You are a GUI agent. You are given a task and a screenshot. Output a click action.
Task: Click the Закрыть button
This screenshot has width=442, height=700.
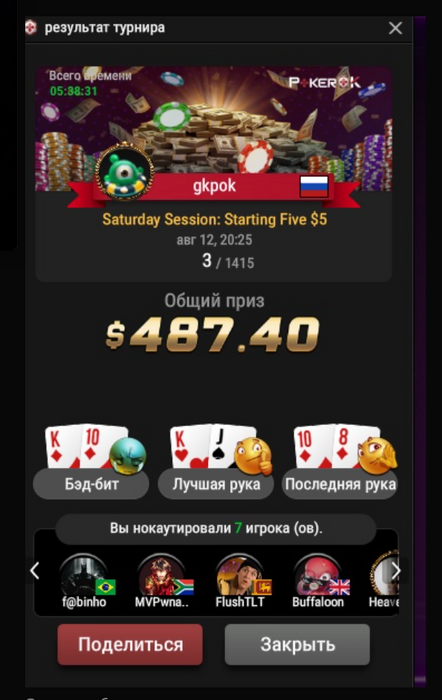pyautogui.click(x=297, y=644)
